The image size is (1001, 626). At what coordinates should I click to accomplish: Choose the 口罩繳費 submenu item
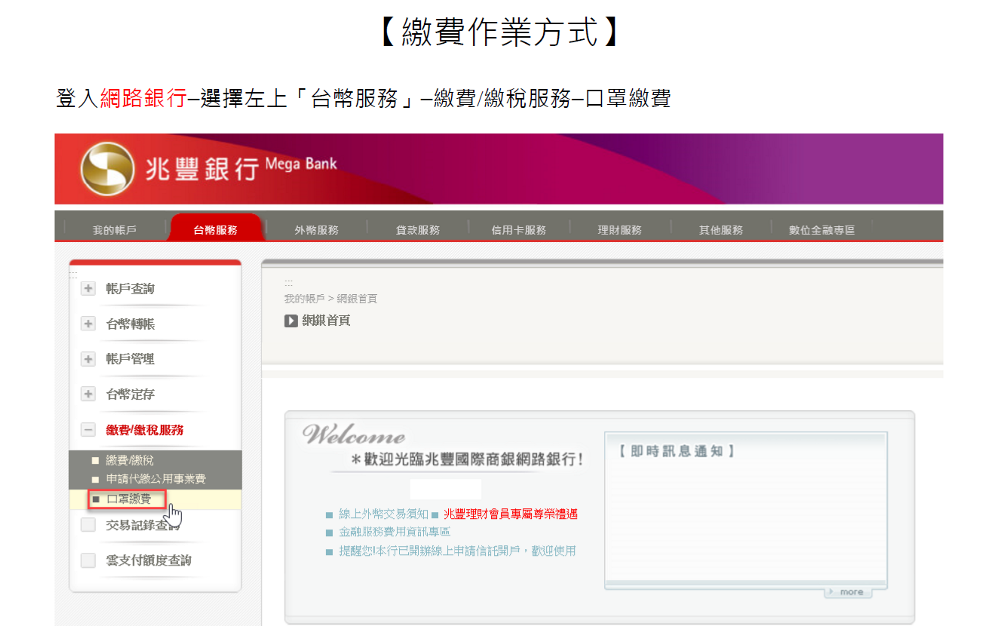pos(128,498)
